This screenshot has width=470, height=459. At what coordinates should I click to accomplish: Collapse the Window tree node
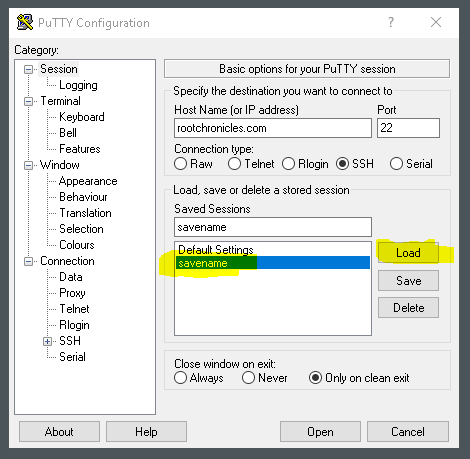tap(28, 165)
